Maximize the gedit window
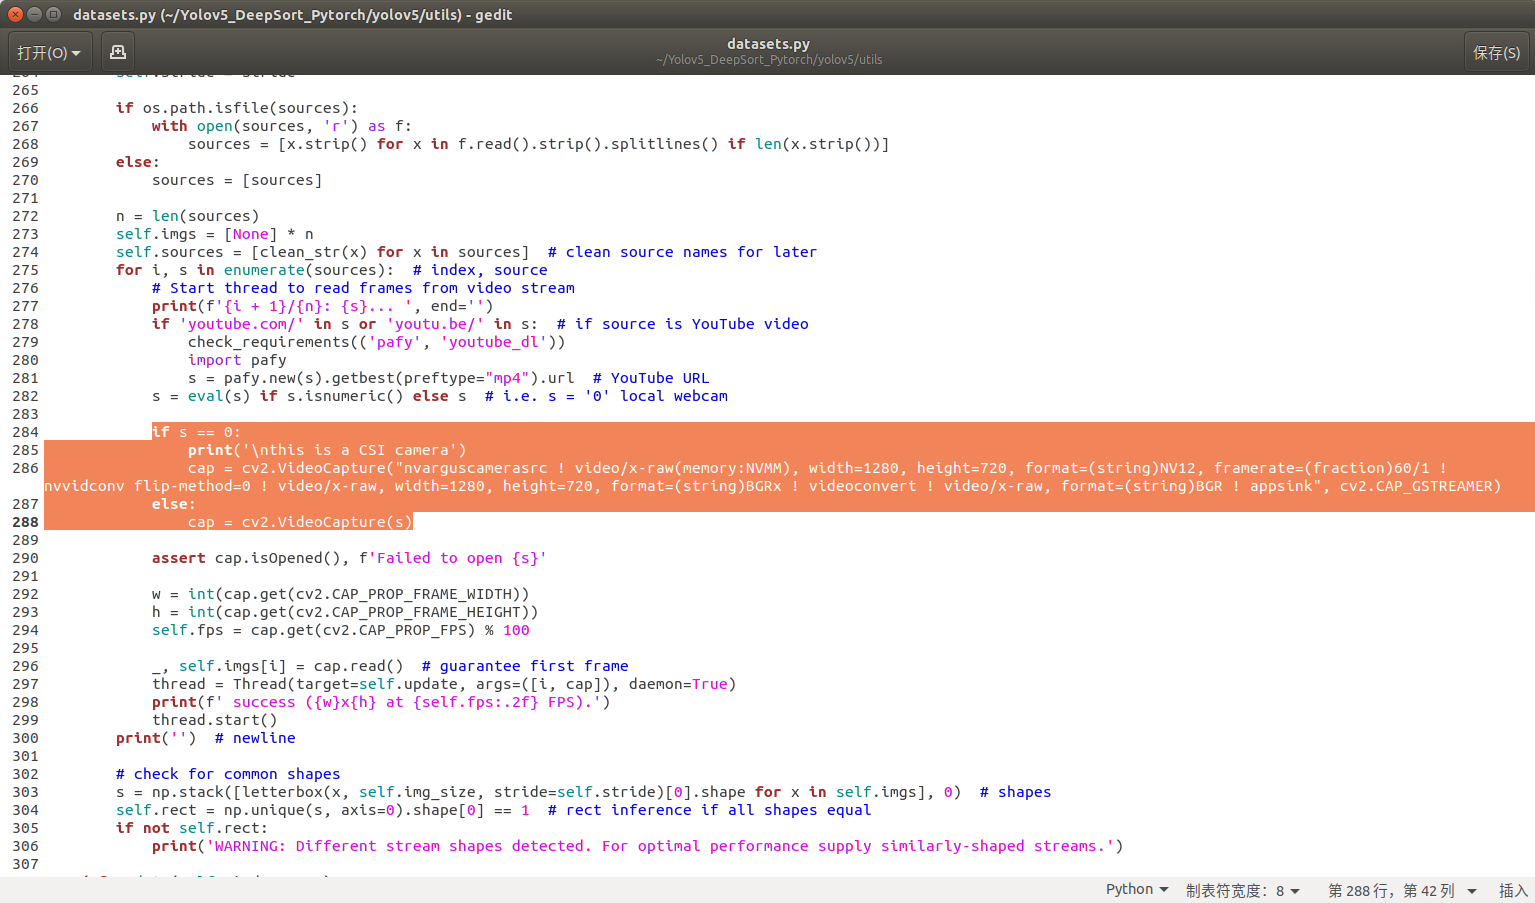Viewport: 1535px width, 903px height. [53, 14]
